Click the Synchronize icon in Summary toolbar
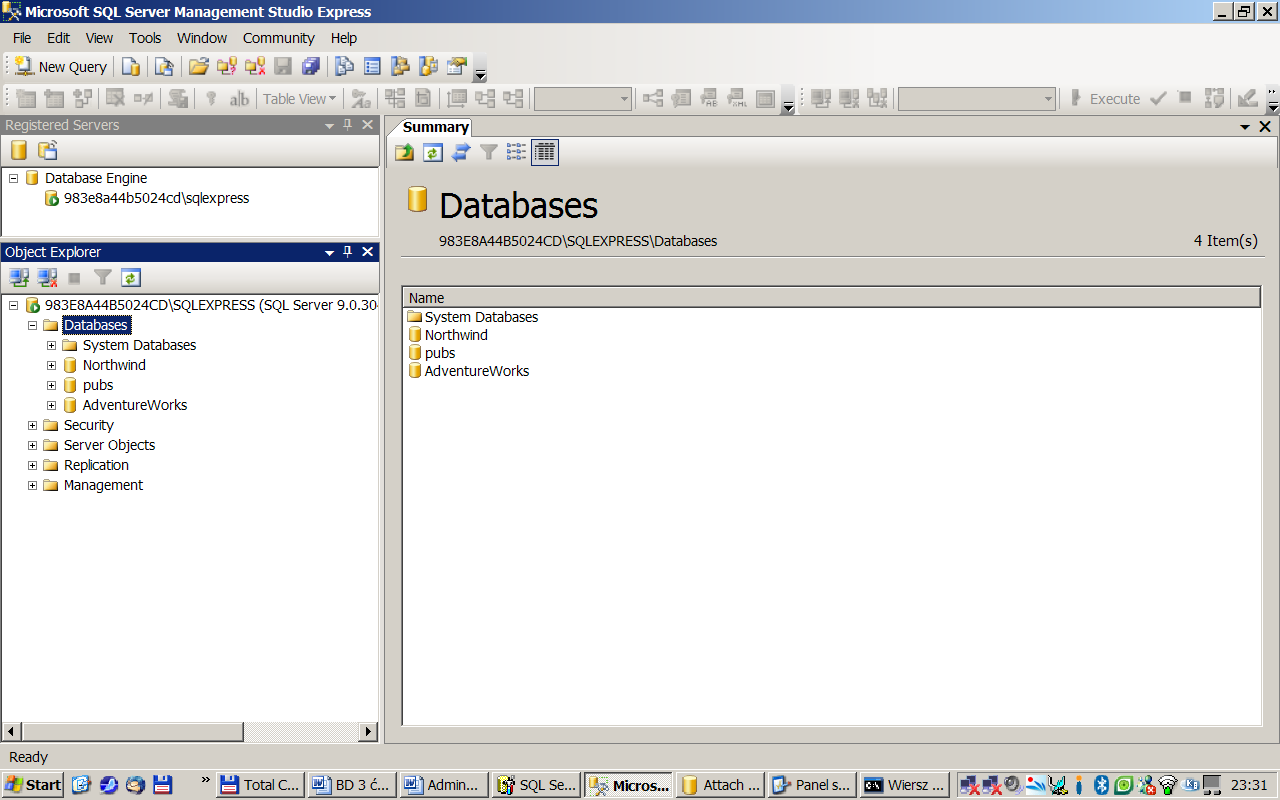Viewport: 1280px width, 800px height. pyautogui.click(x=460, y=152)
